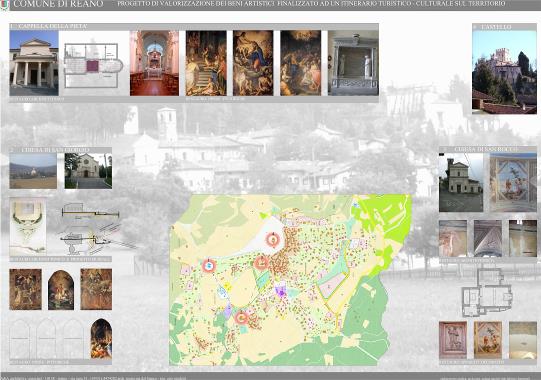Click the municipal crest beside COMUNE DI REANO
Viewport: 541px width, 380px height.
click(4, 5)
